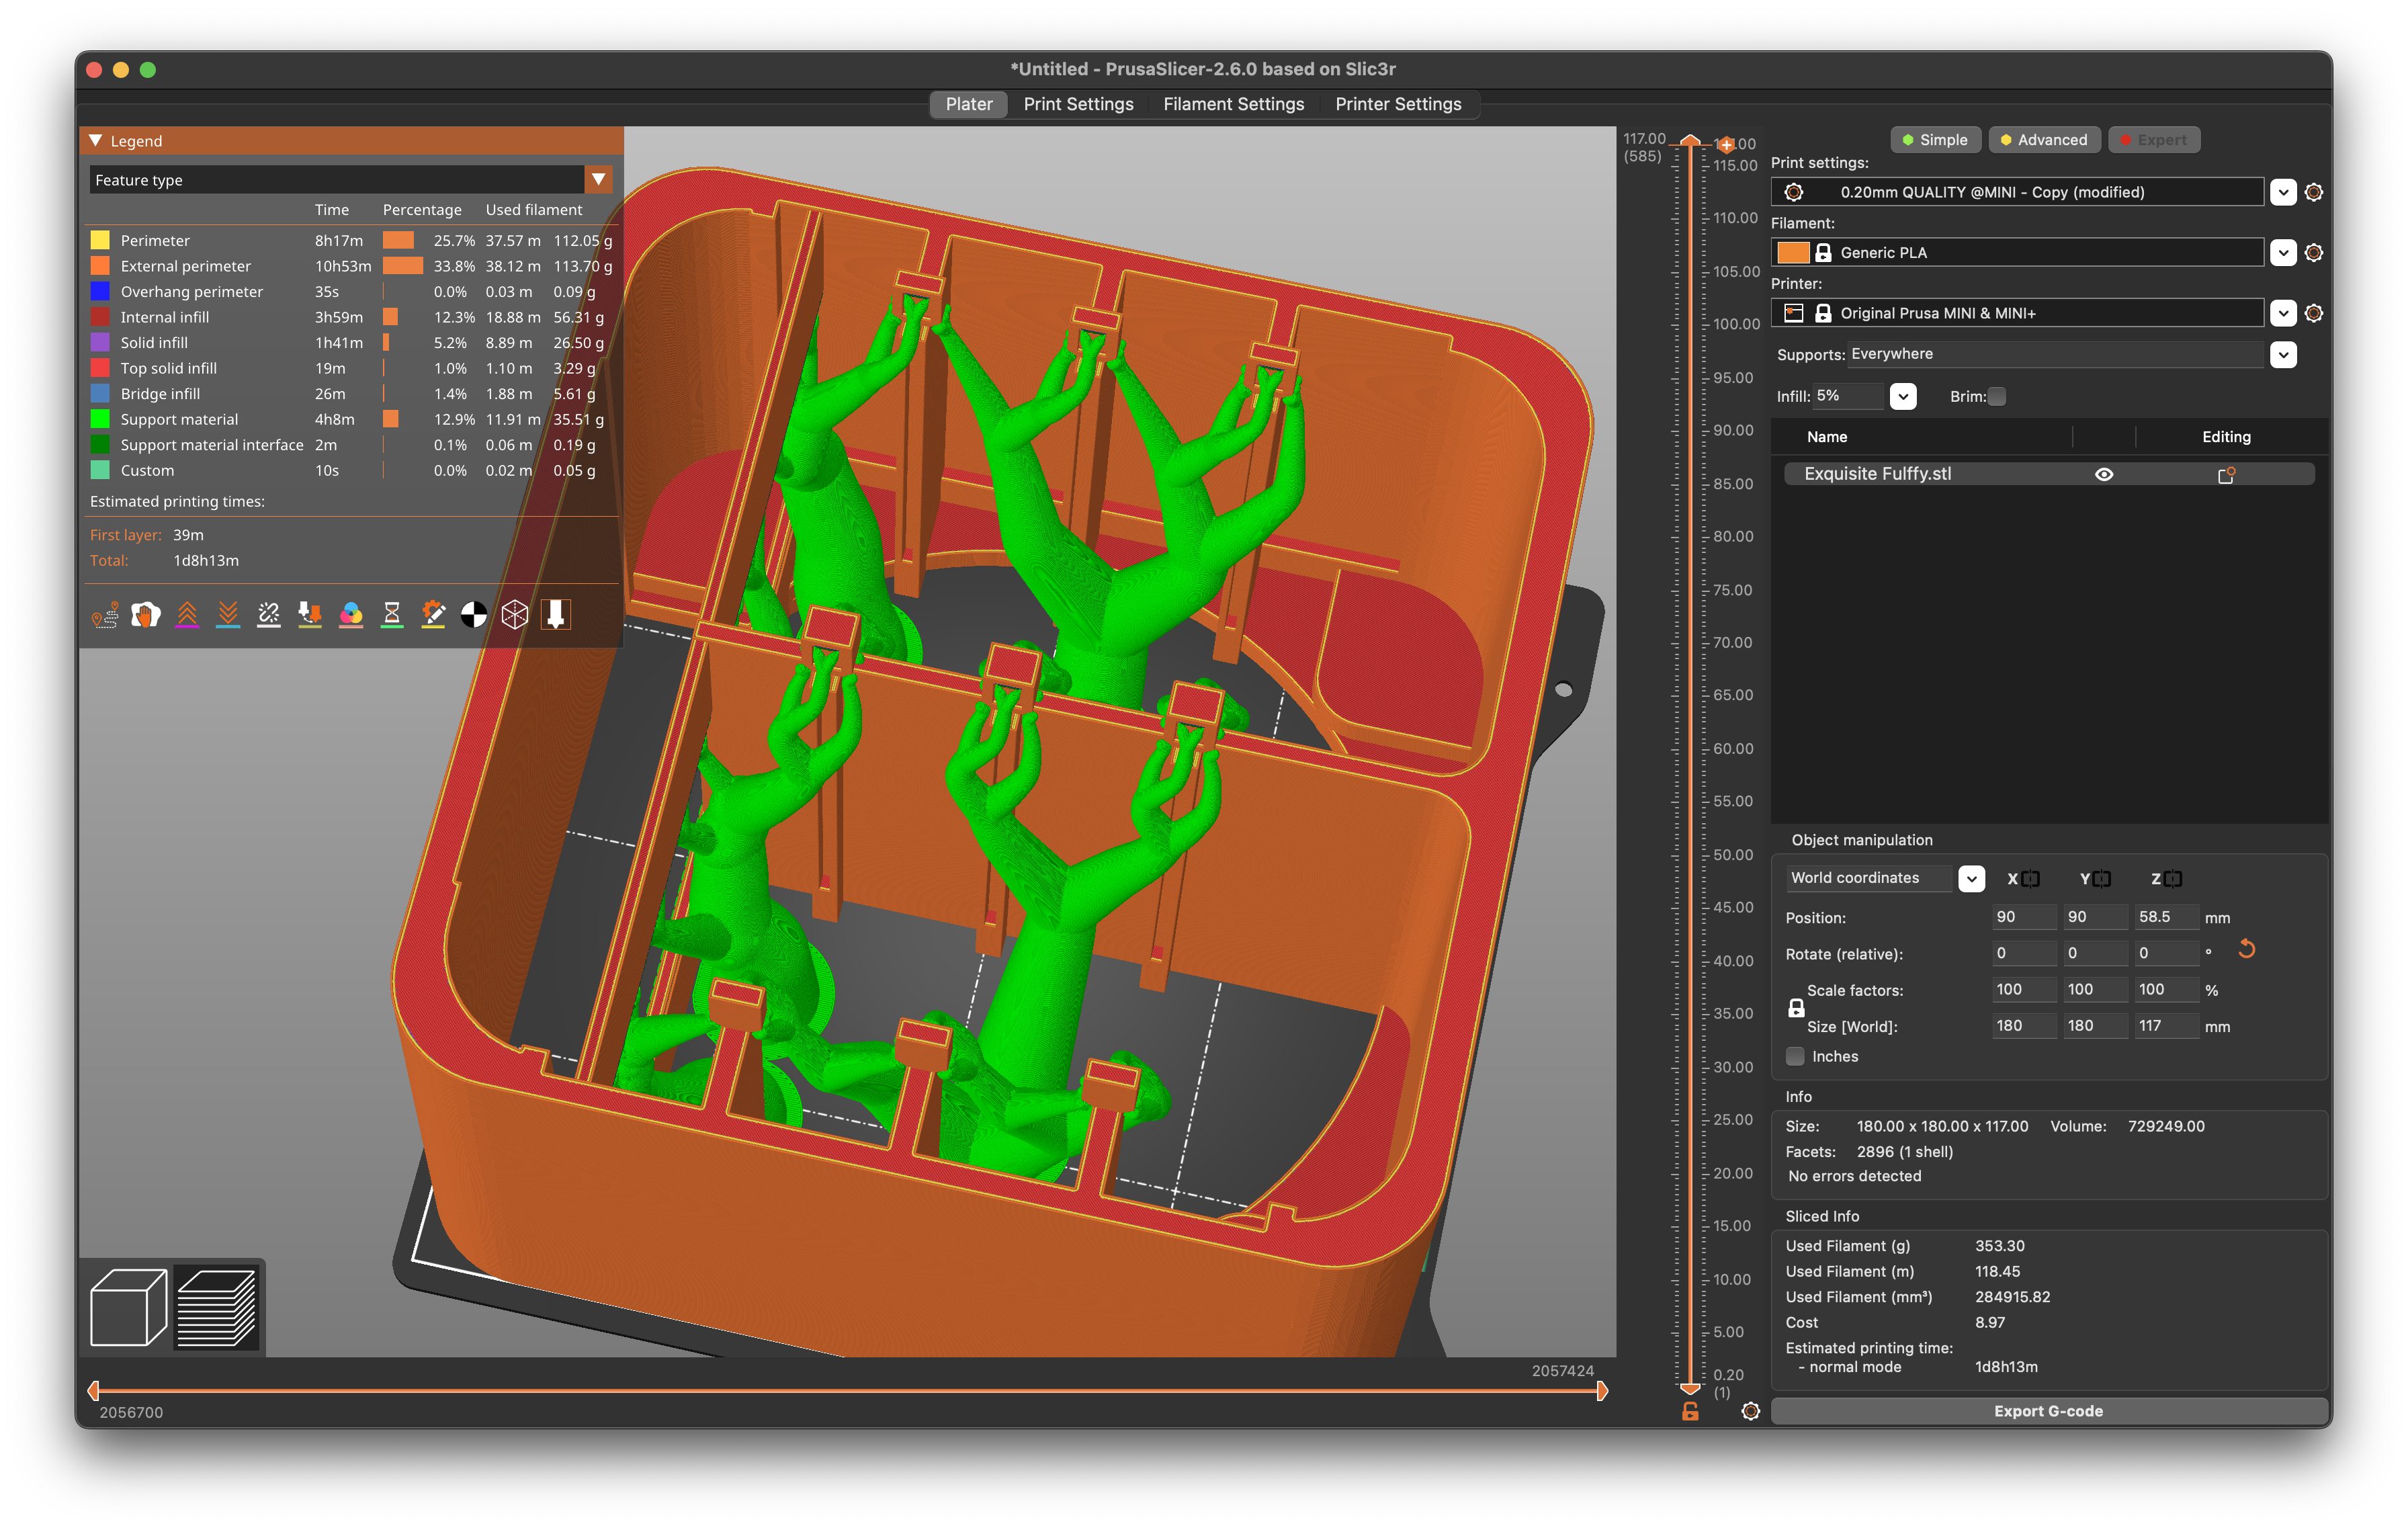
Task: Select Exquisite Fulffy.stl in object list
Action: pyautogui.click(x=2048, y=474)
